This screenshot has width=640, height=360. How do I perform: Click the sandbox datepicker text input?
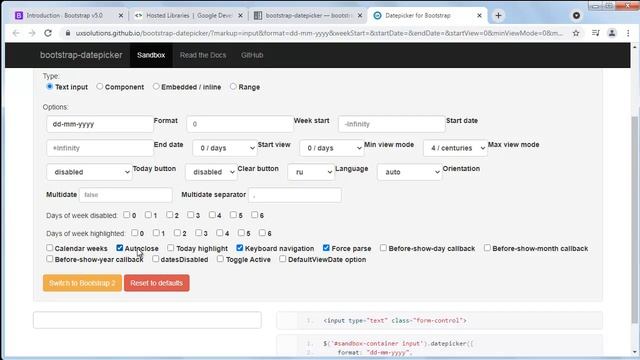[147, 320]
